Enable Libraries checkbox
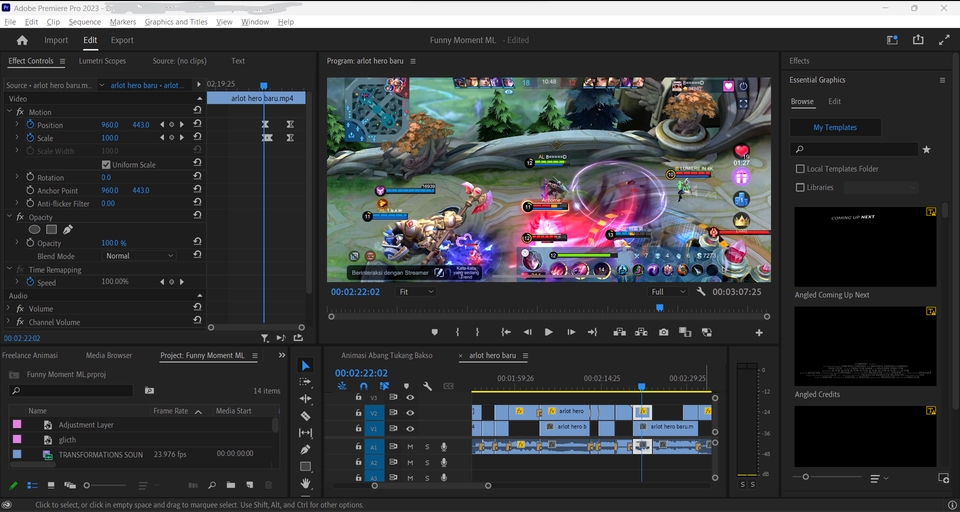The height and width of the screenshot is (512, 960). 800,187
